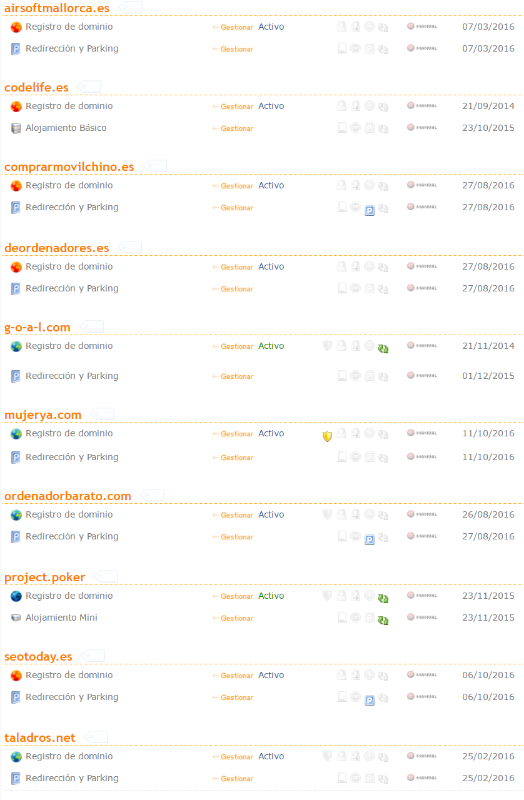Click Activo status of g-o-a-l.com registration
This screenshot has width=524, height=800.
pyautogui.click(x=271, y=346)
